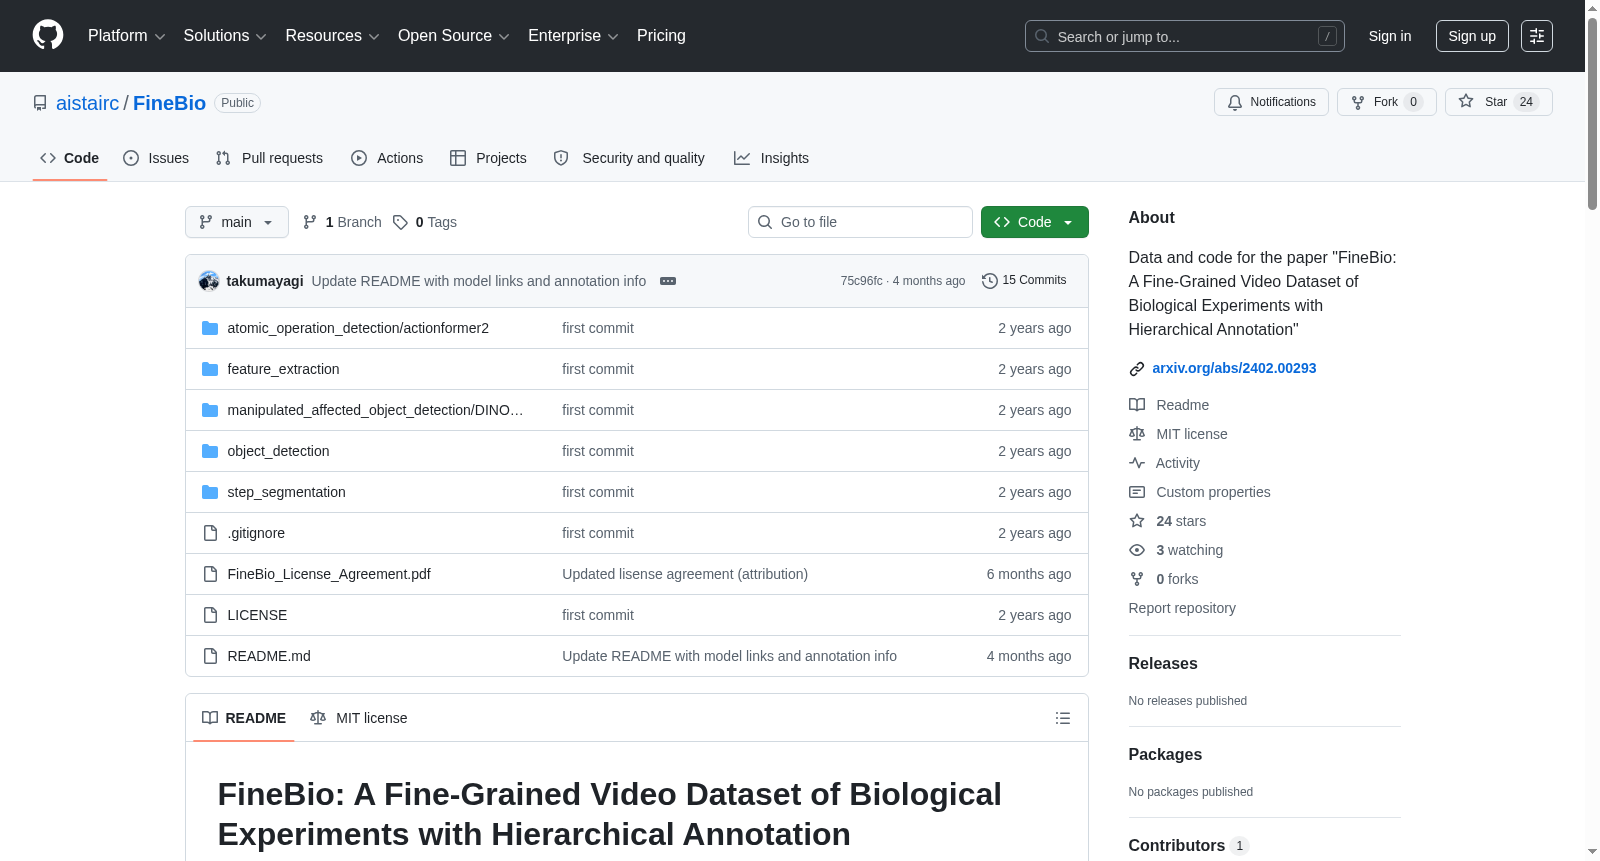Select the README tab in file viewer
1600x861 pixels.
(244, 718)
